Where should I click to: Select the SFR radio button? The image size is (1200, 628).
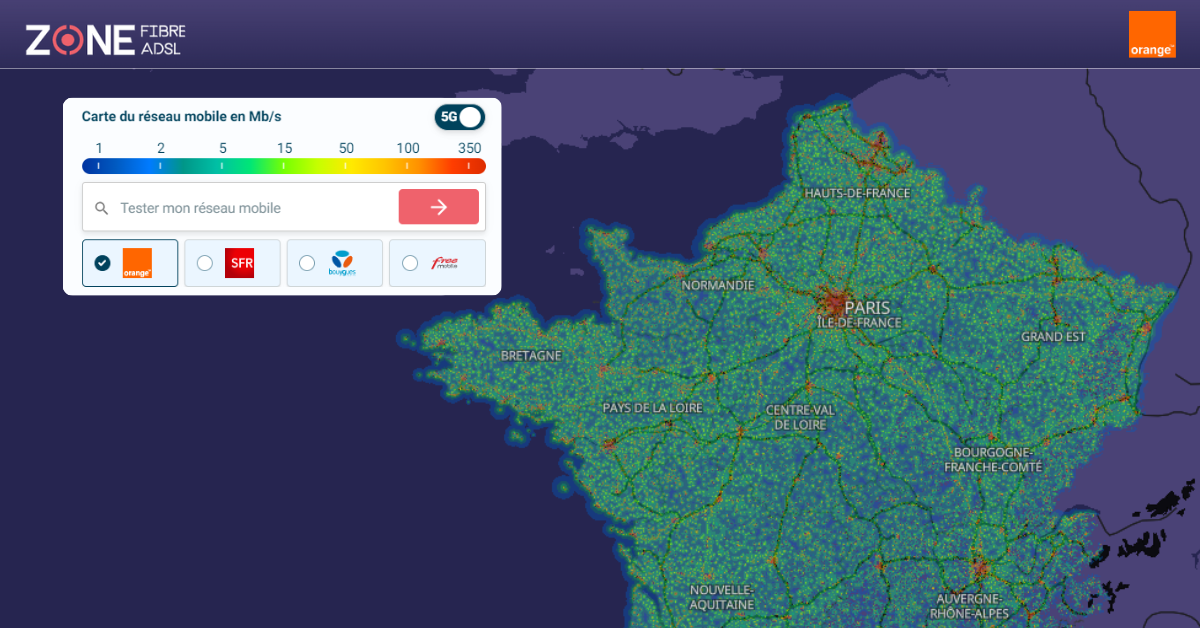(205, 262)
